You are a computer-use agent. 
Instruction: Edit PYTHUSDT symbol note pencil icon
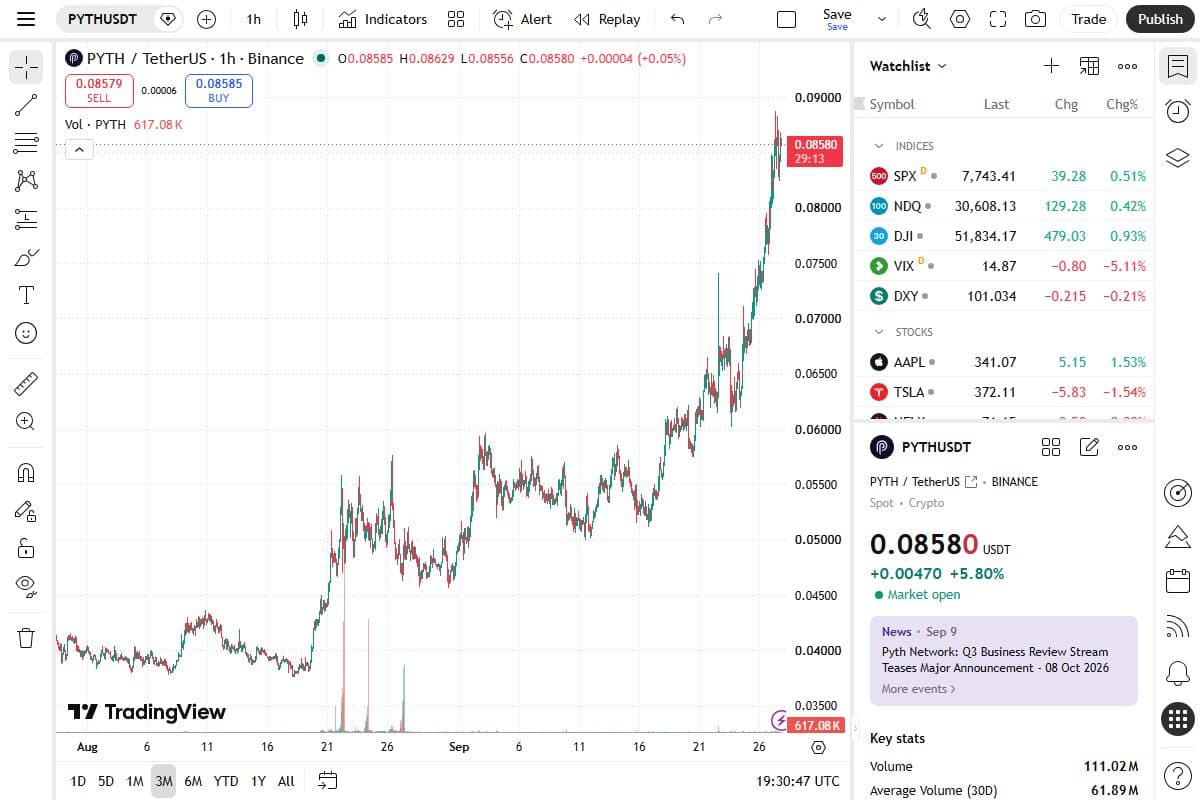(1089, 447)
